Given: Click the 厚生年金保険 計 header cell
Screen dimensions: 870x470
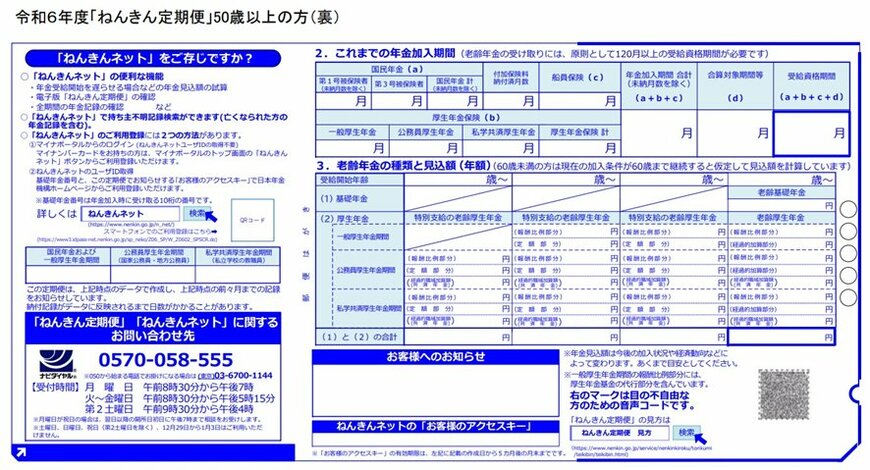Looking at the screenshot, I should (x=579, y=132).
